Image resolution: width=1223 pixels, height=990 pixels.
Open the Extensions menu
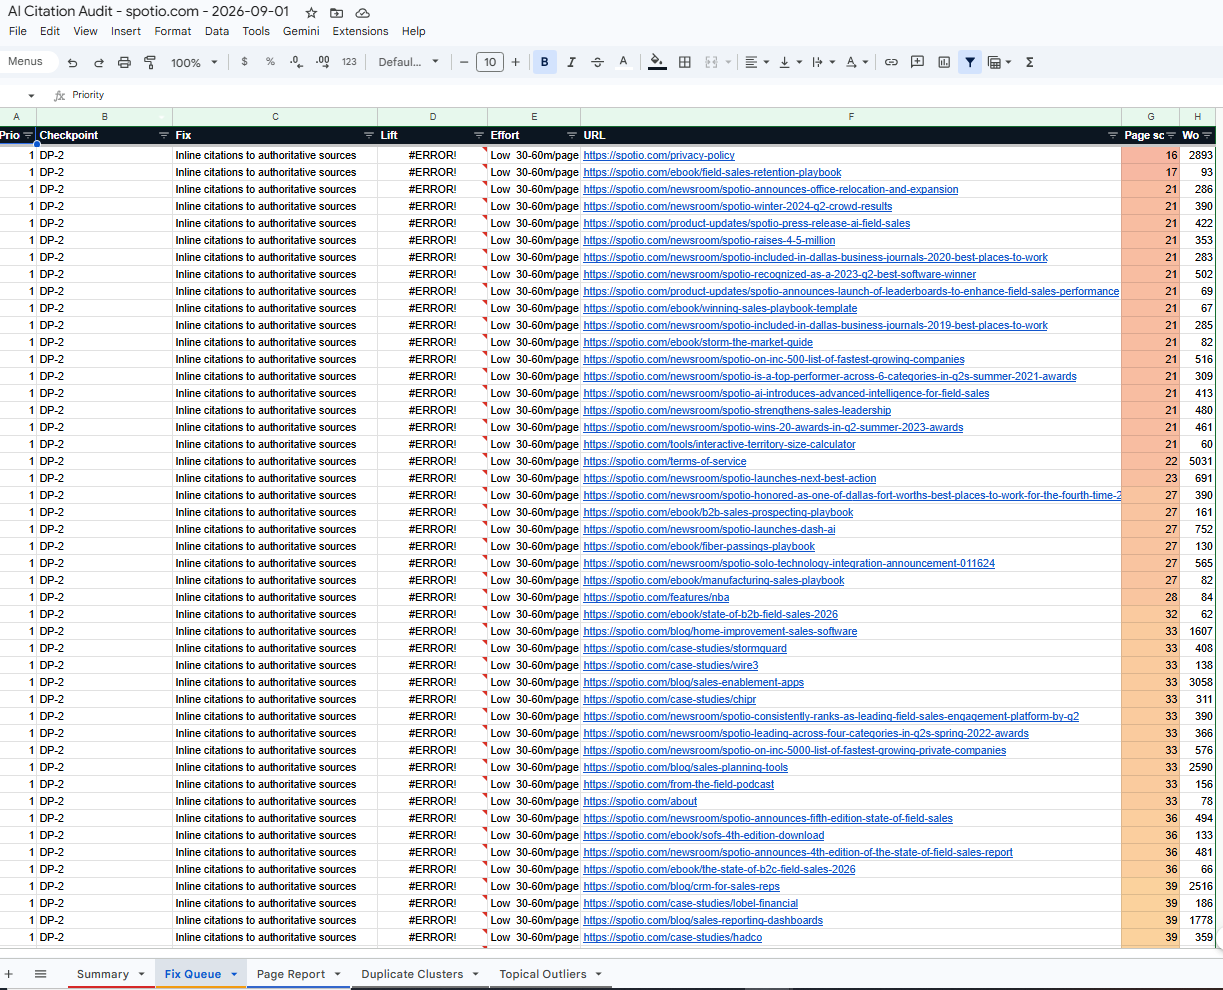point(360,31)
